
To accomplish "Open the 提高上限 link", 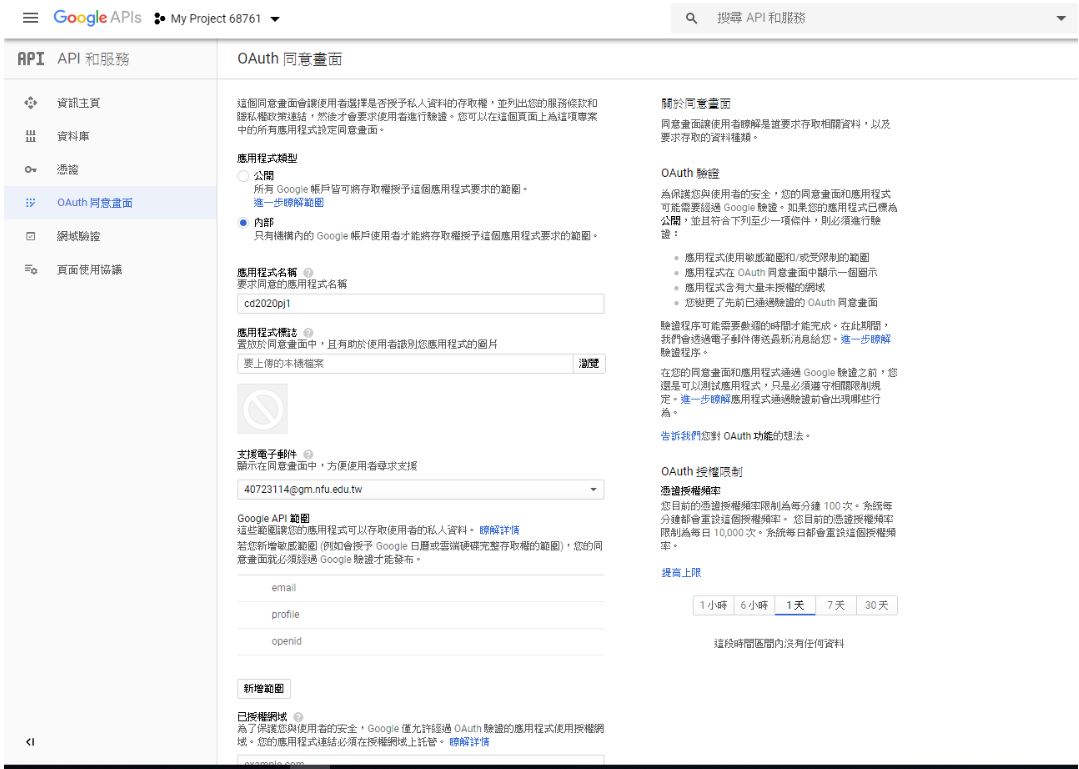I will click(x=681, y=572).
